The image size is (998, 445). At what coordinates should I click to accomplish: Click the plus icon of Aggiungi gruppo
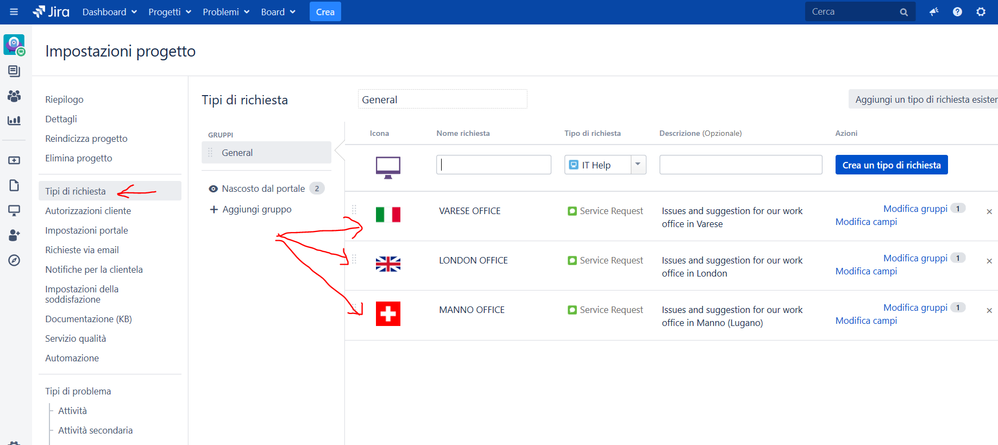(x=214, y=209)
